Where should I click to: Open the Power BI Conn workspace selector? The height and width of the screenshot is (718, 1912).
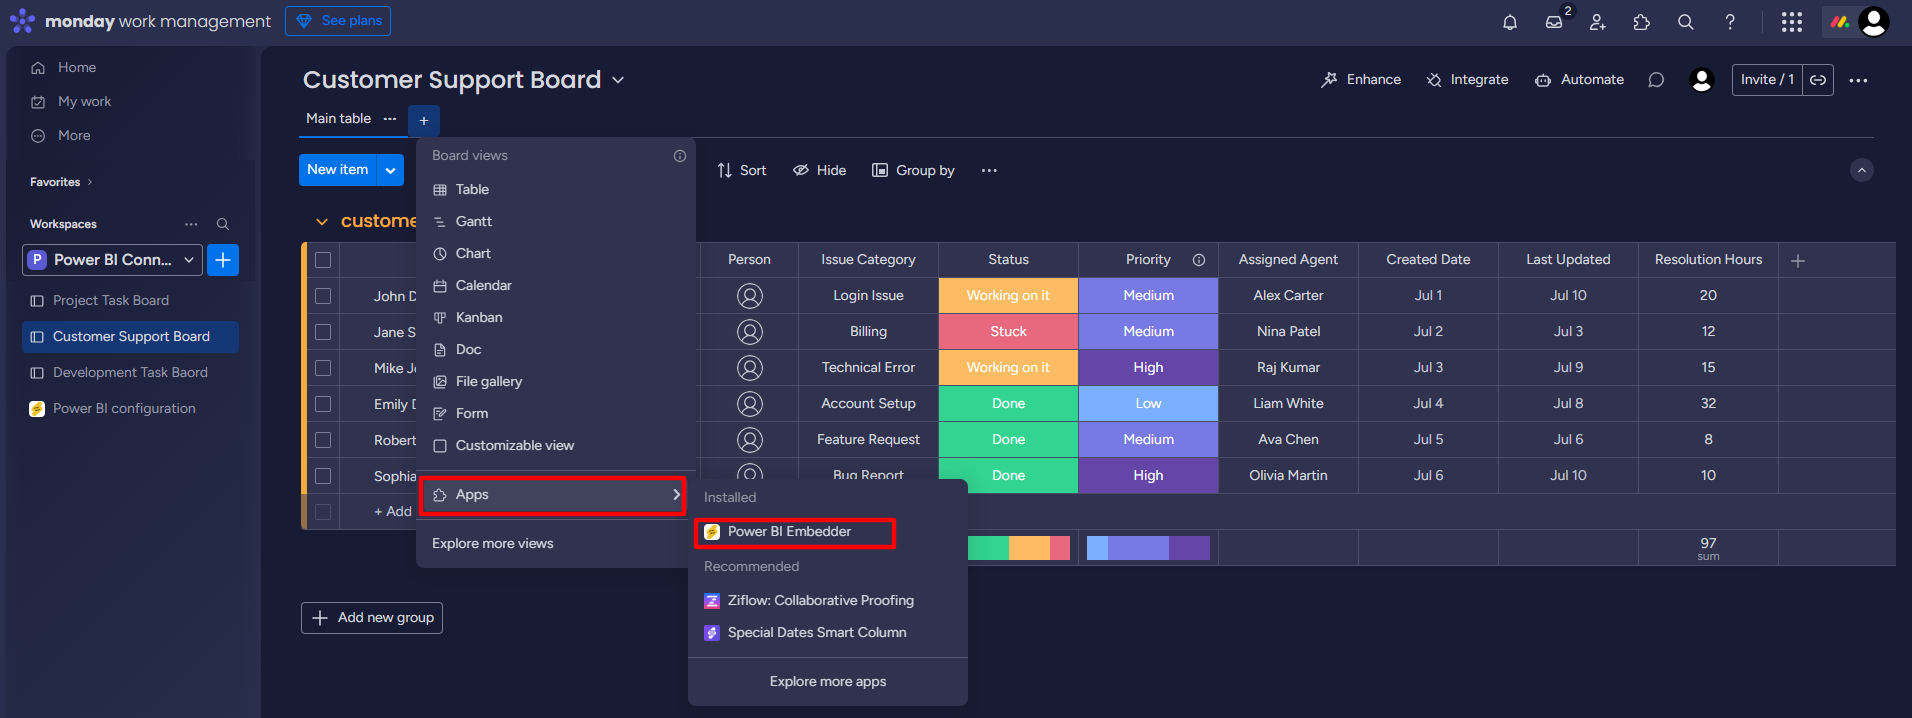tap(113, 260)
